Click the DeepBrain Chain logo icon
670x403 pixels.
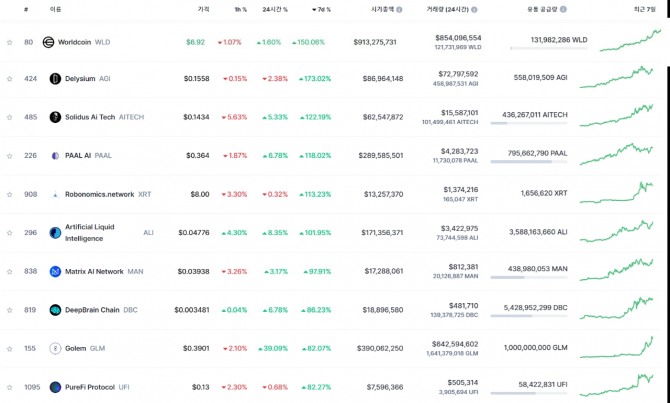55,310
